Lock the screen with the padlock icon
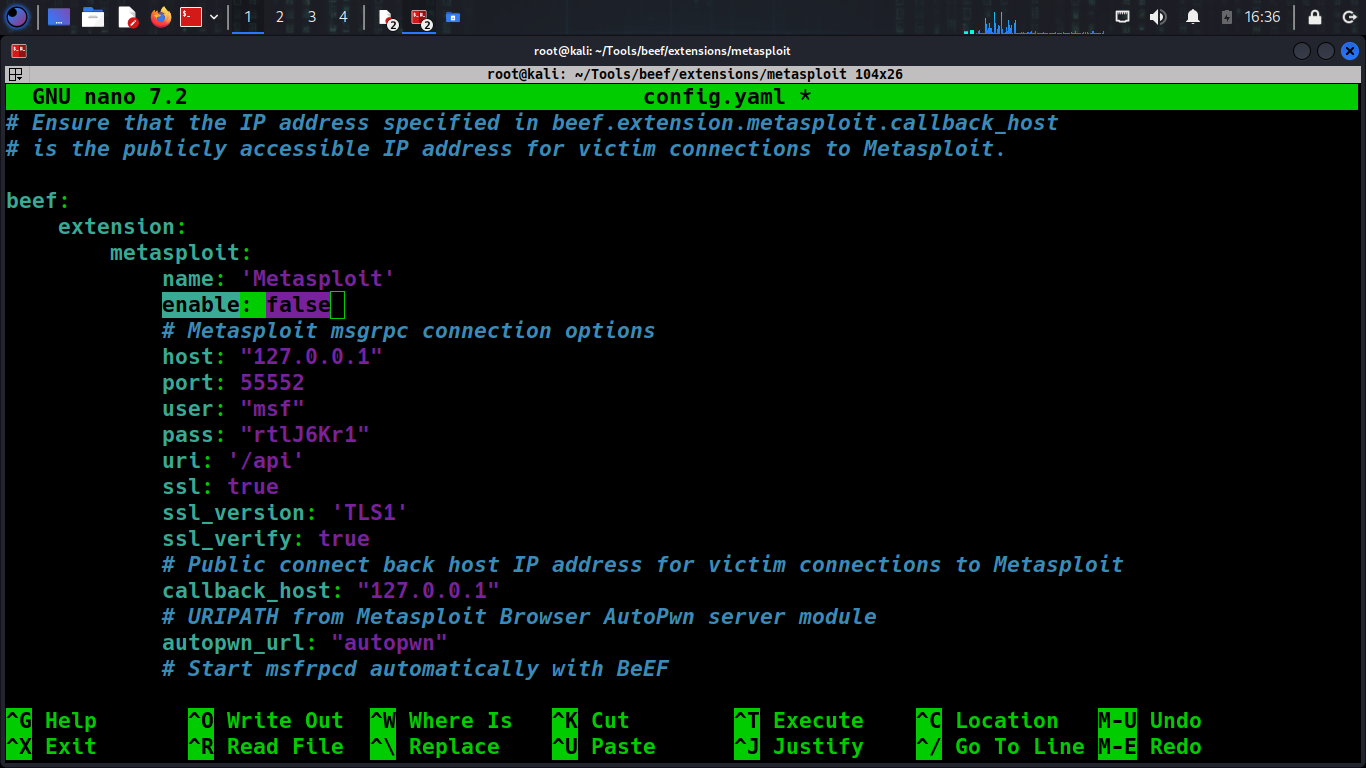The width and height of the screenshot is (1366, 768). pyautogui.click(x=1315, y=17)
